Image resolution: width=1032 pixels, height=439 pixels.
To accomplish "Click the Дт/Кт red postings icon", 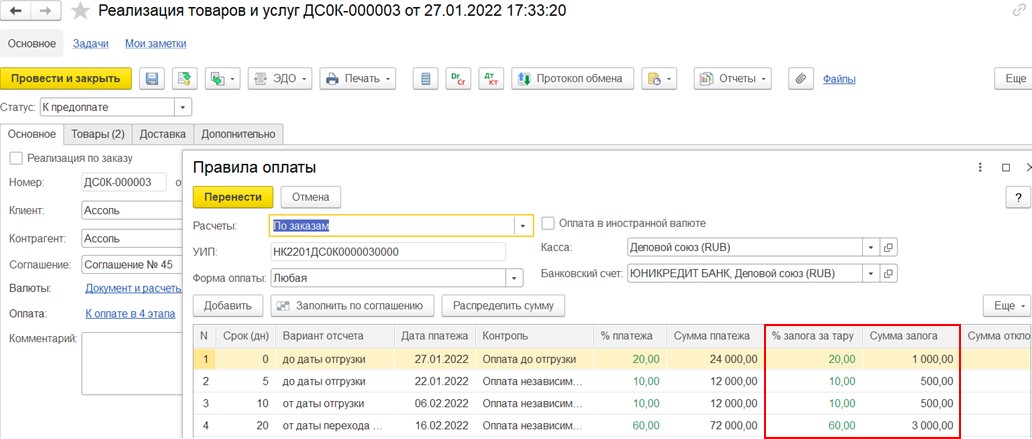I will pyautogui.click(x=490, y=78).
